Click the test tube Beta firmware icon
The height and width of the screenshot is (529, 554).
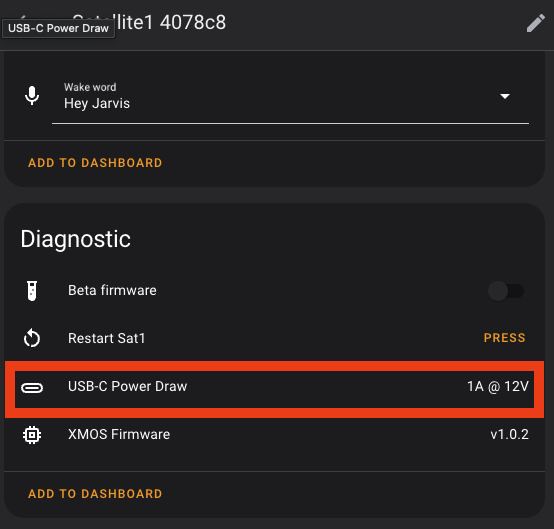[x=32, y=291]
